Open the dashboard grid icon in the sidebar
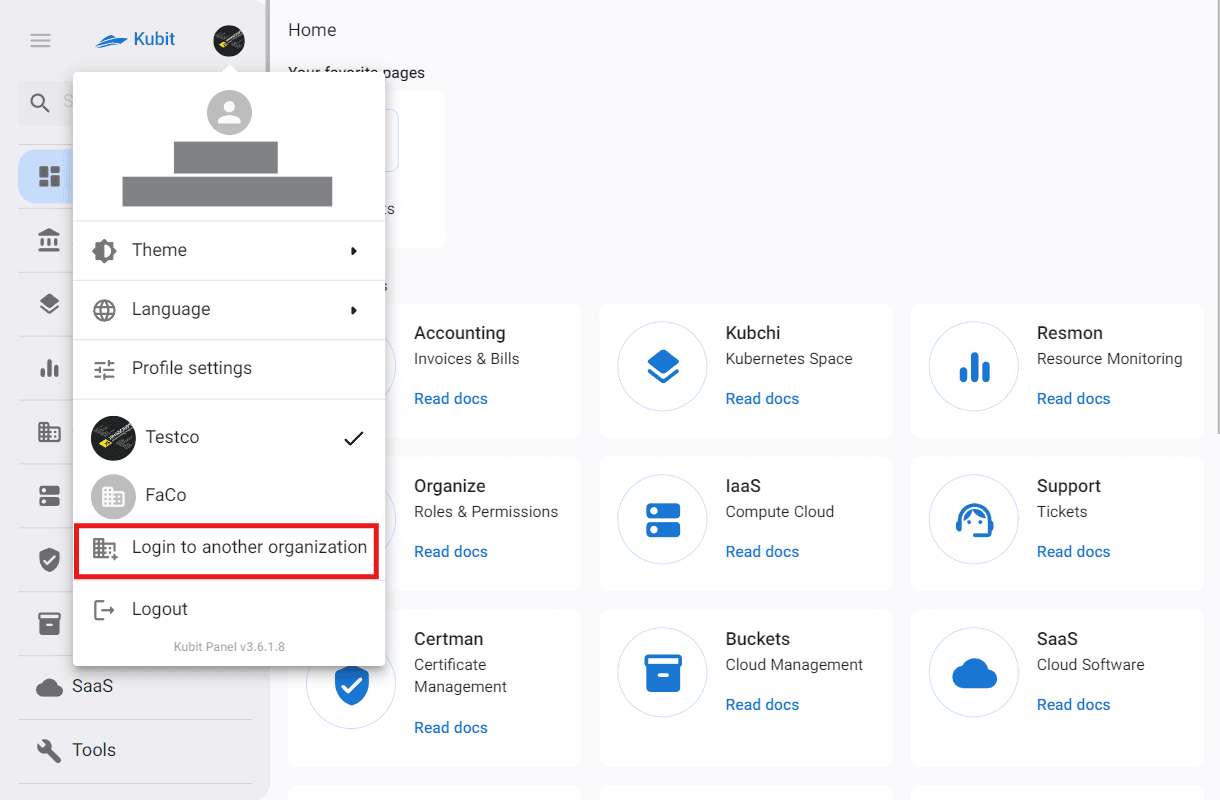Image resolution: width=1220 pixels, height=800 pixels. tap(49, 177)
